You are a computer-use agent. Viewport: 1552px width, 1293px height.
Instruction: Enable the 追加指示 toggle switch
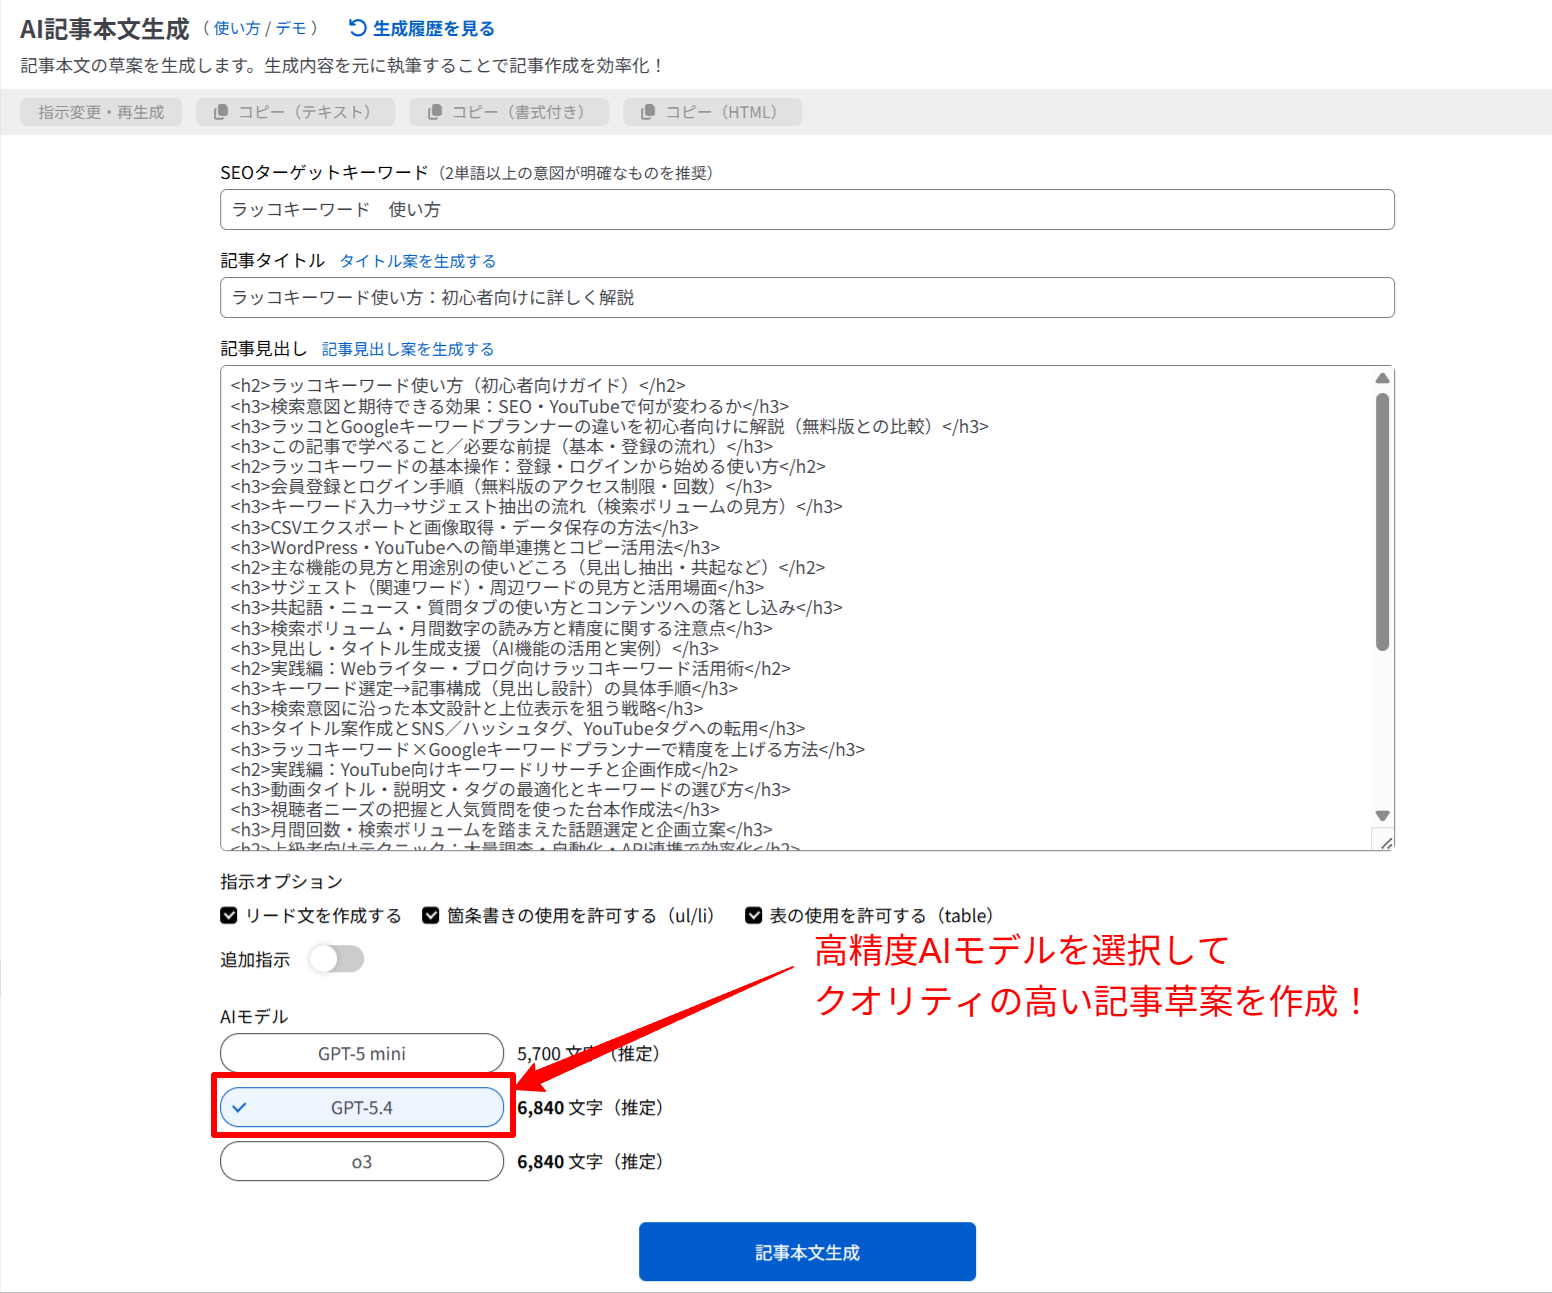point(337,960)
